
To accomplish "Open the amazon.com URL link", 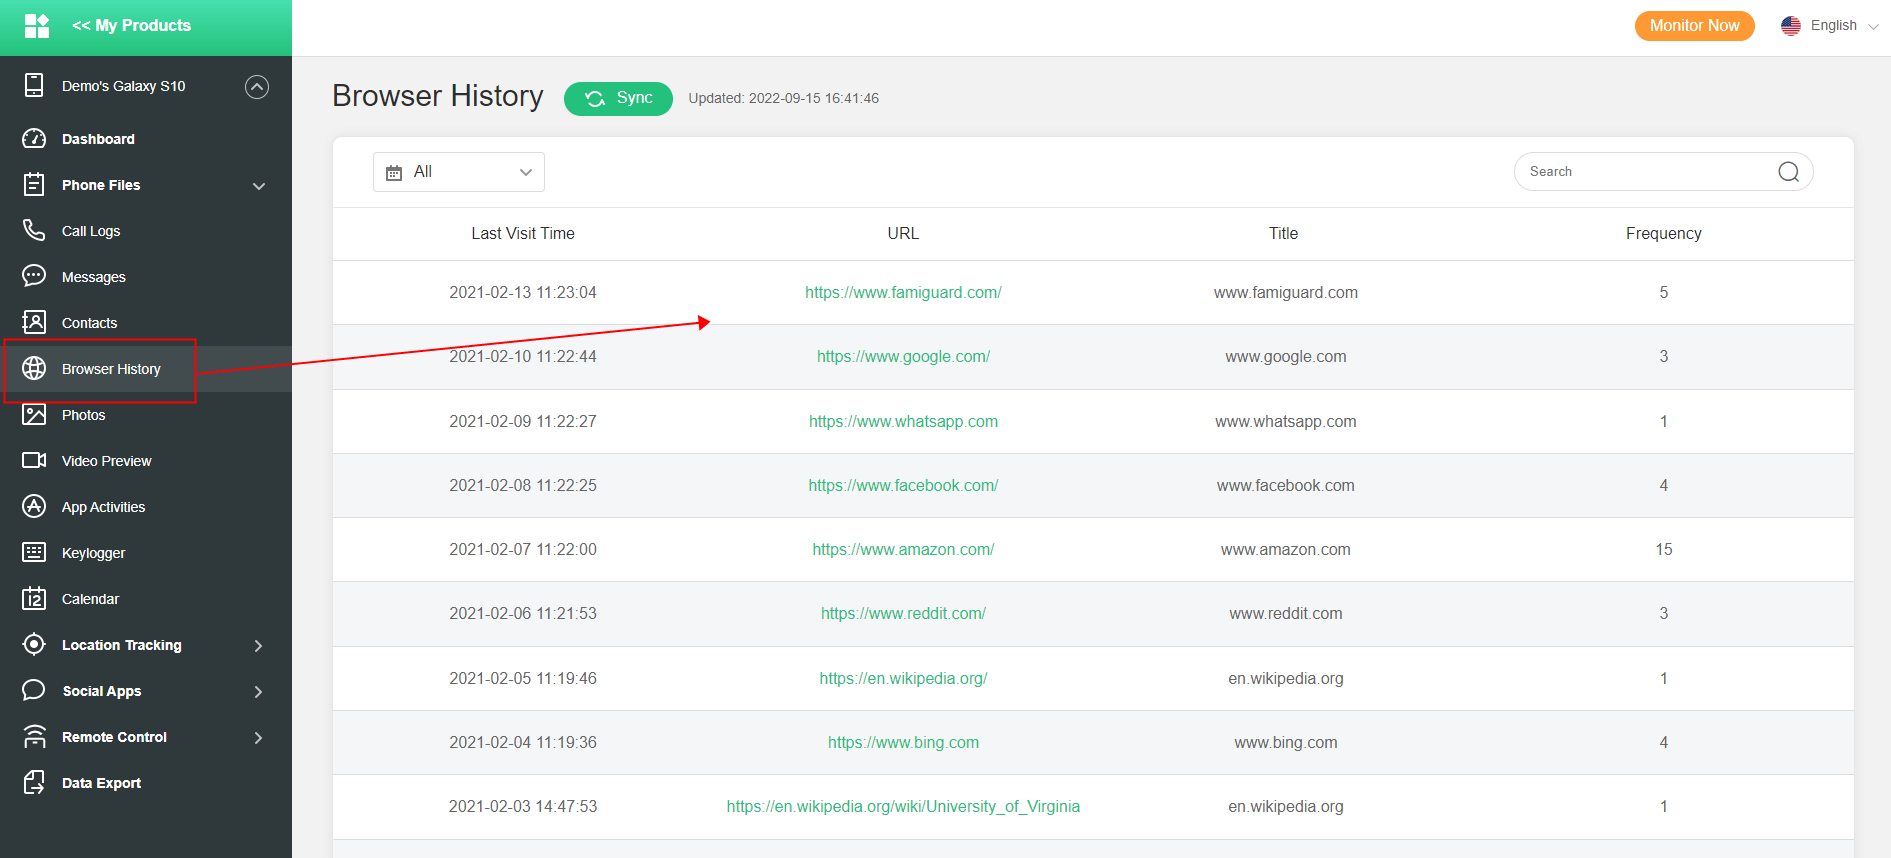I will pos(903,549).
